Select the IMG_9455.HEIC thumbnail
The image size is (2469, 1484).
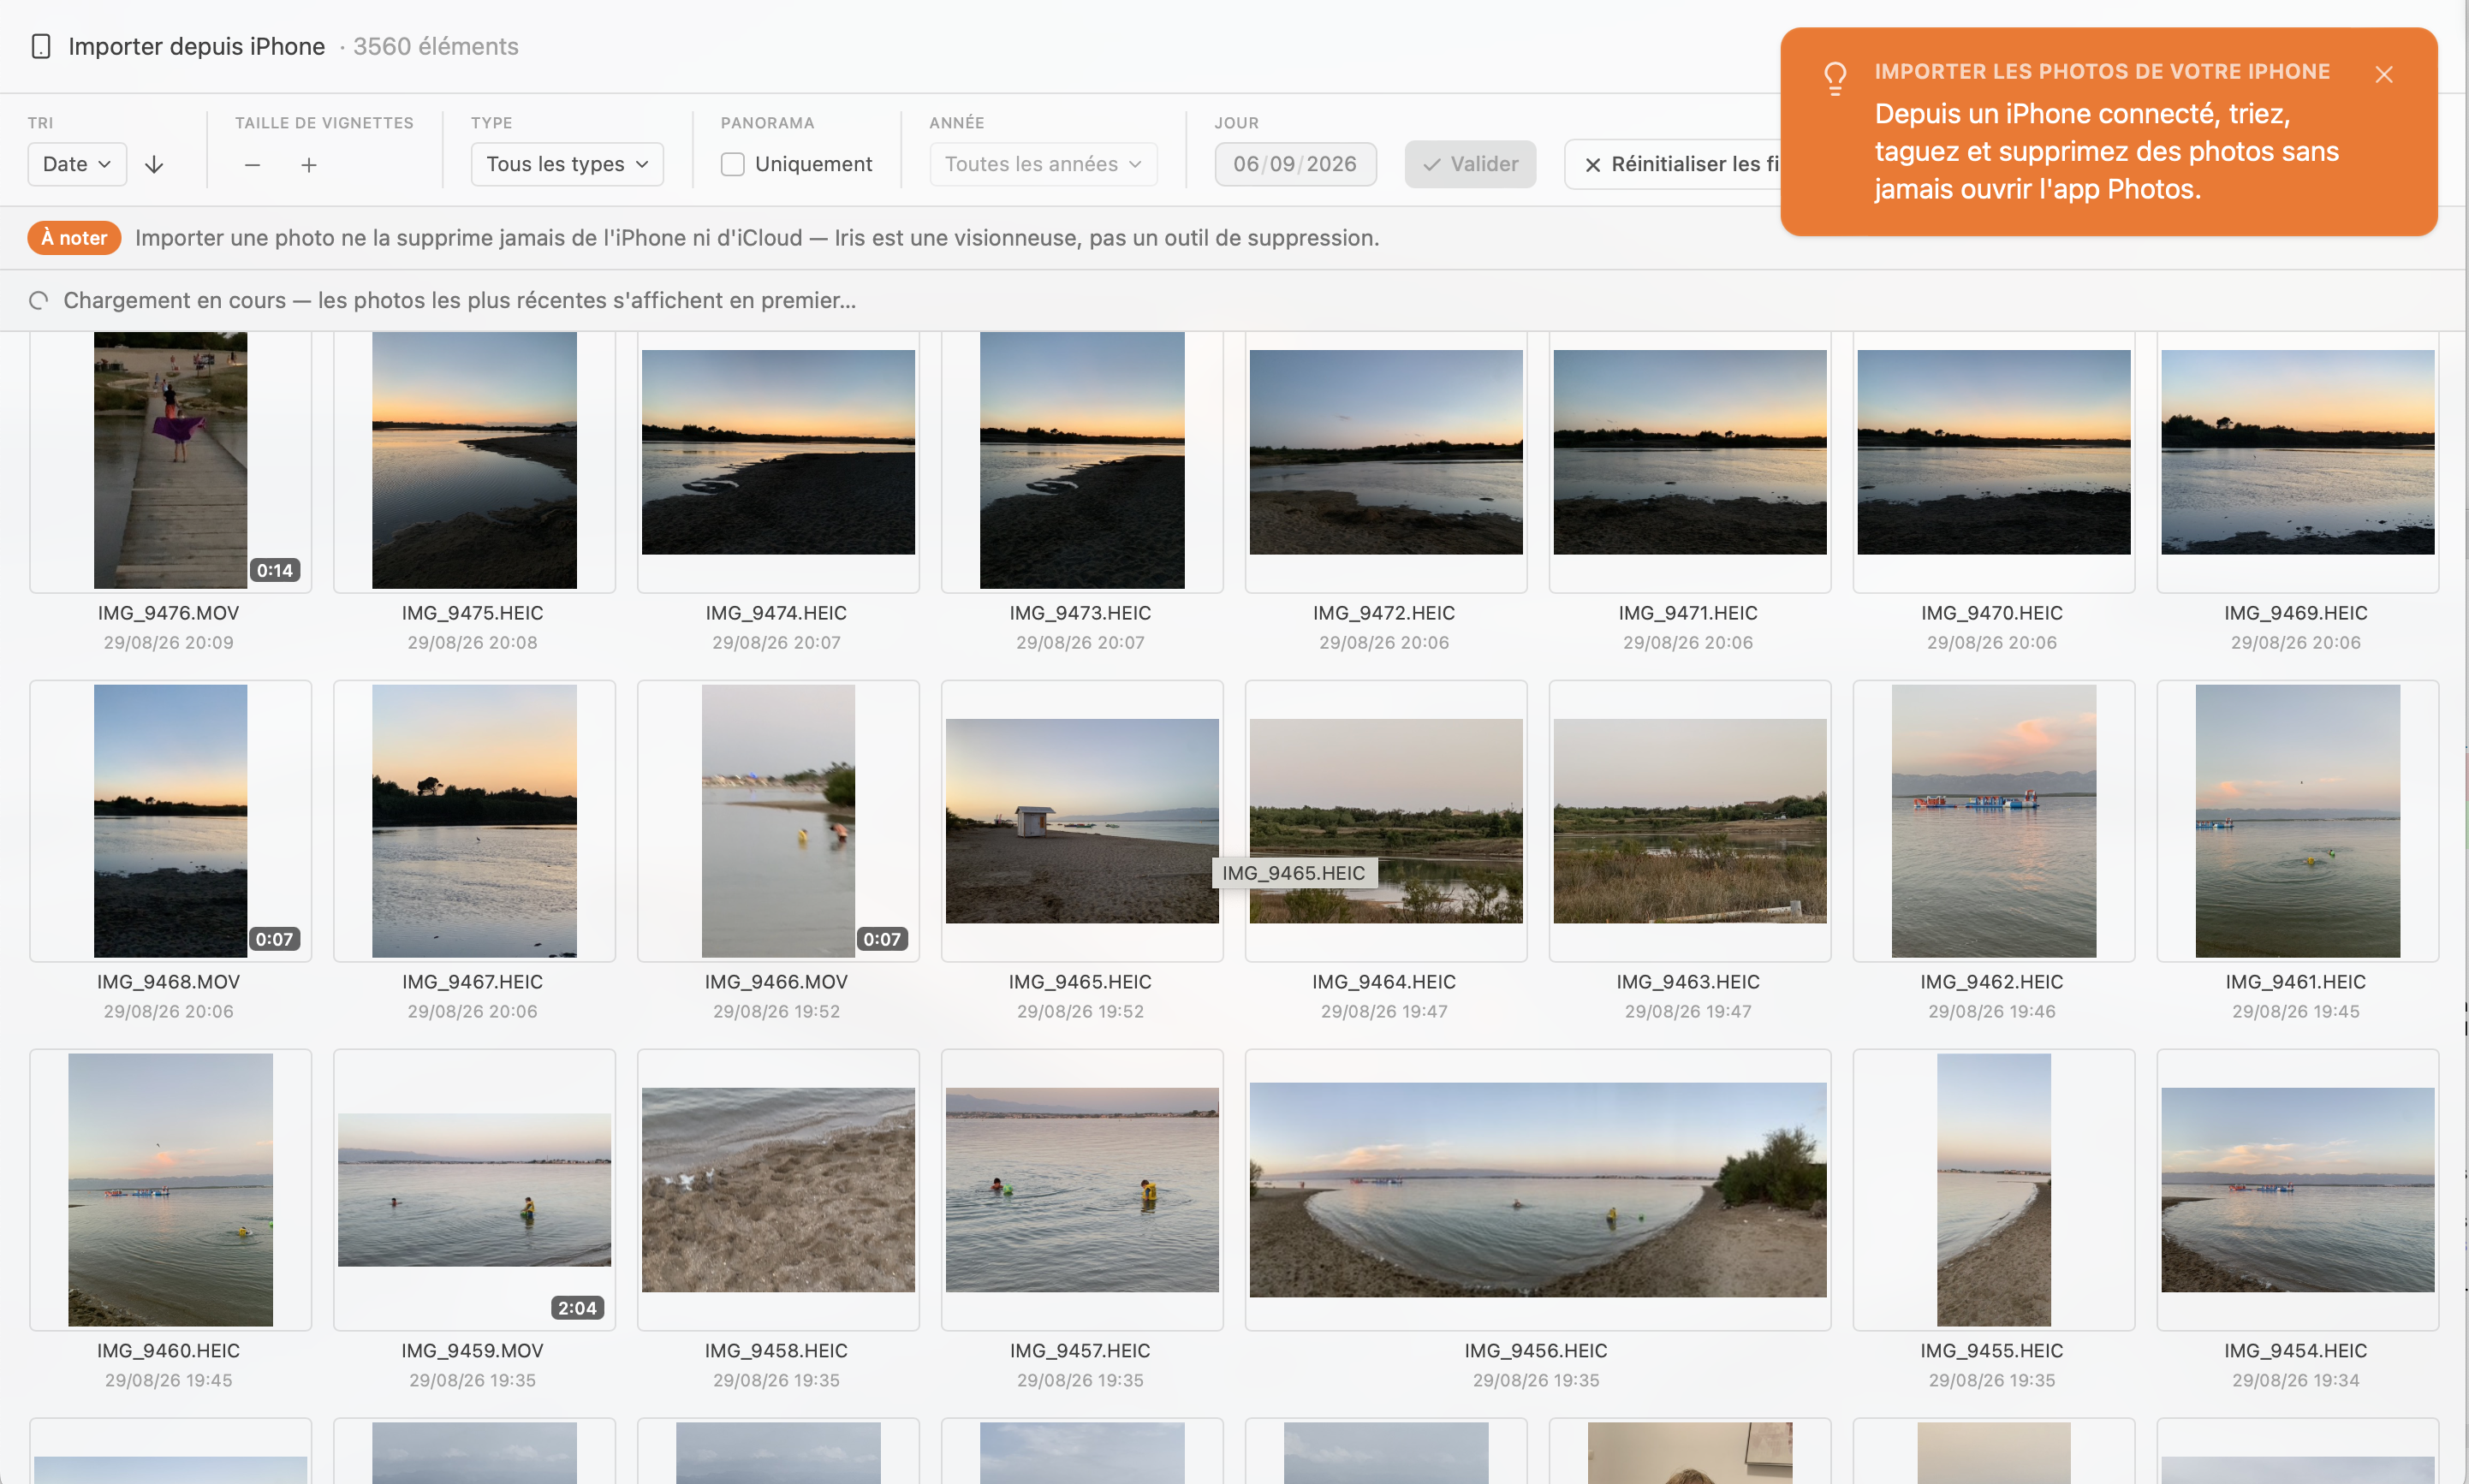pos(1994,1190)
